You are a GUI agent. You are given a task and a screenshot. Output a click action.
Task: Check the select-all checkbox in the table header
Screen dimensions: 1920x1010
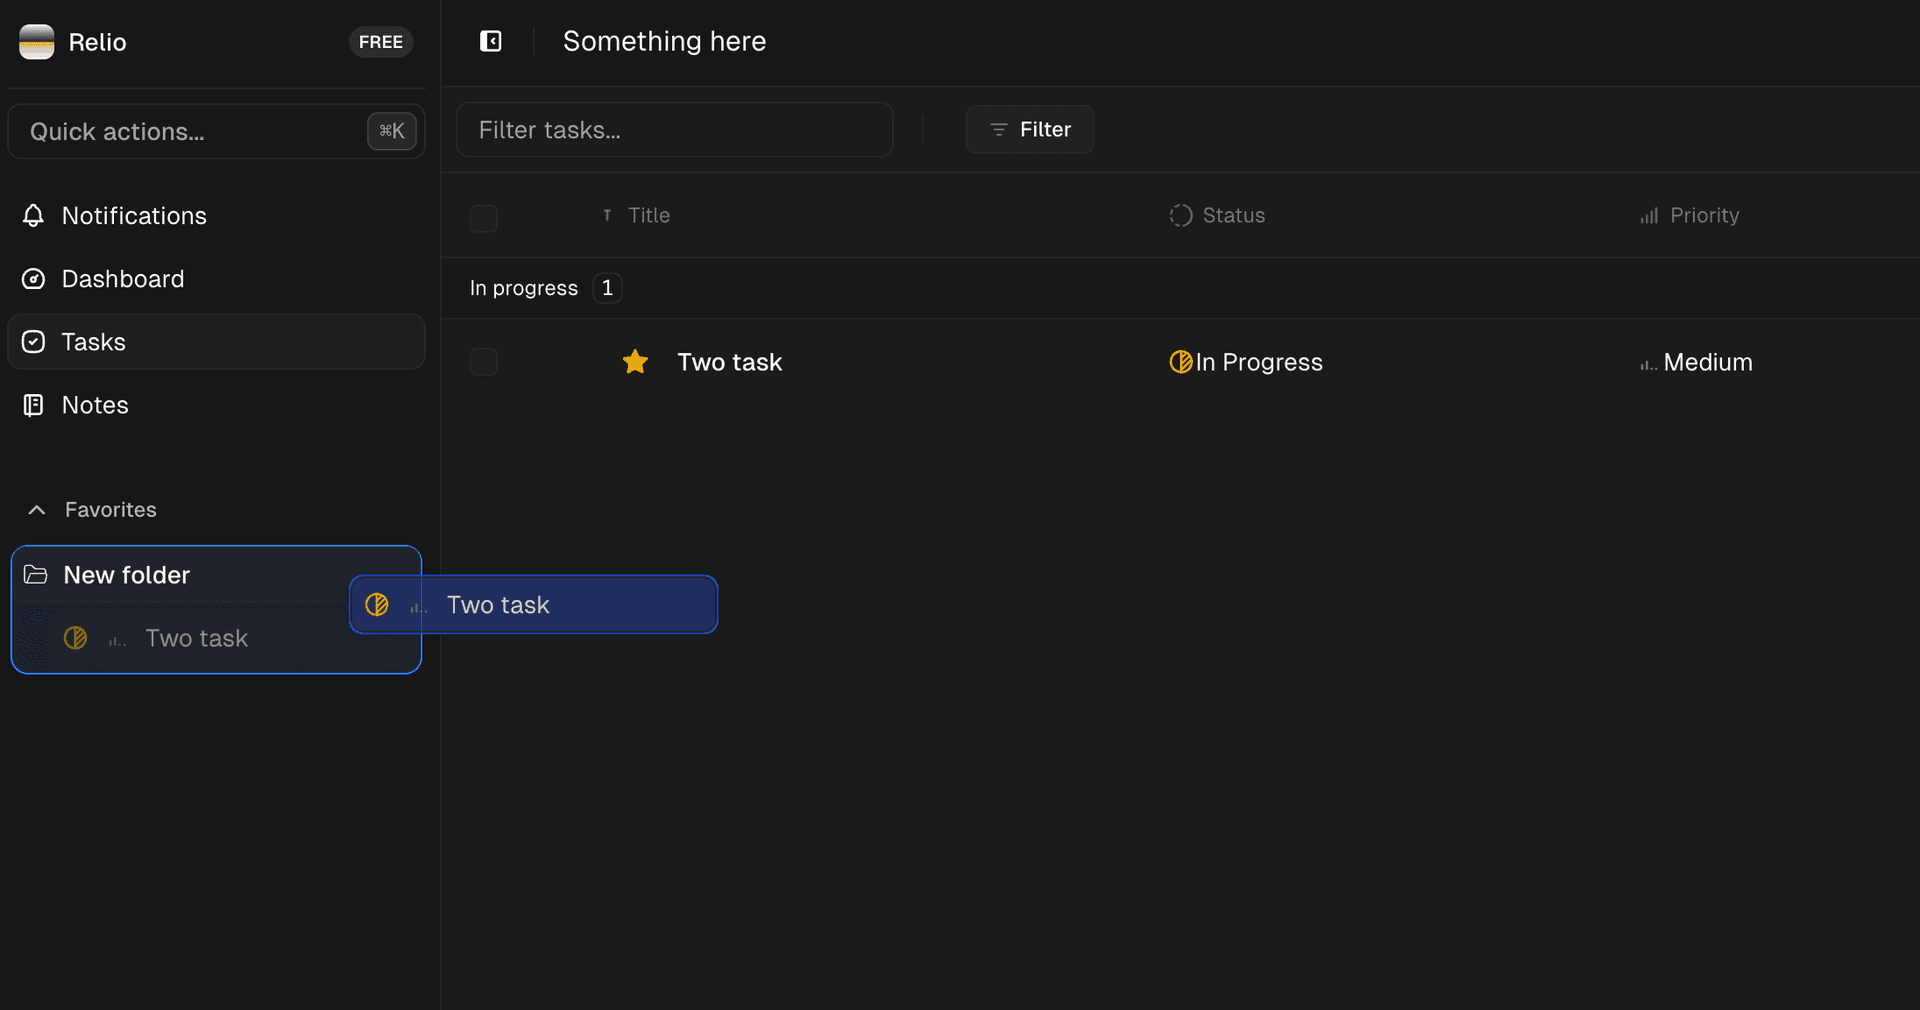[x=483, y=218]
